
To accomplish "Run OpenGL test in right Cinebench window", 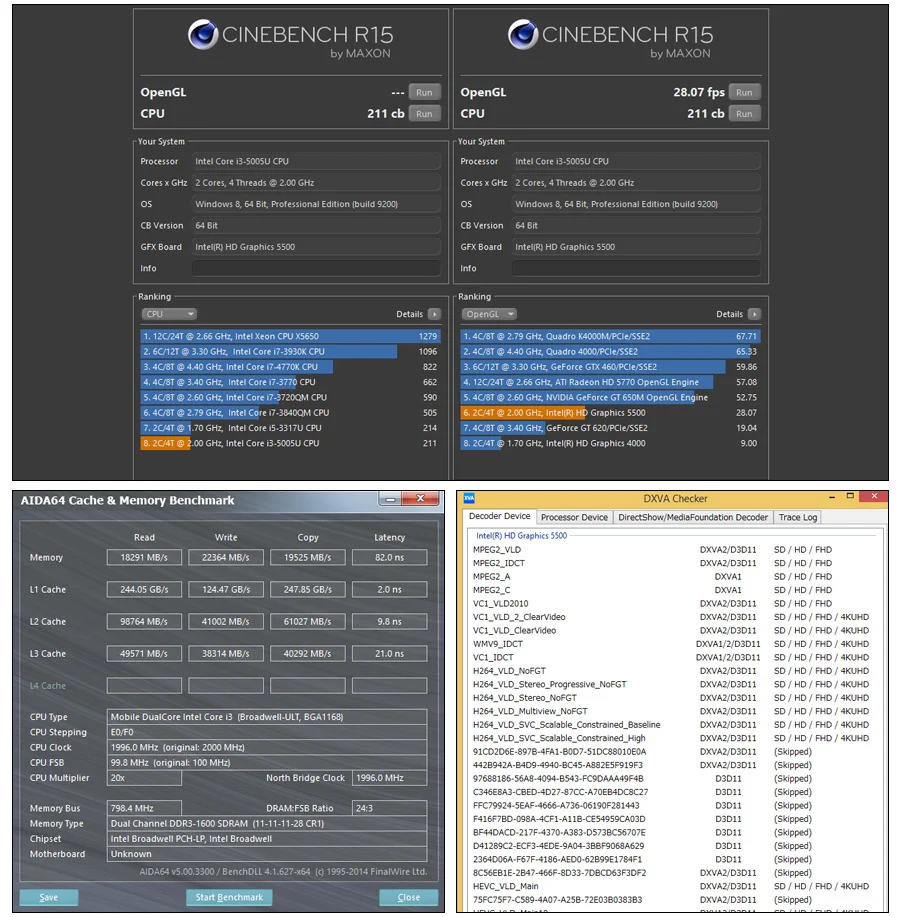I will pyautogui.click(x=744, y=92).
